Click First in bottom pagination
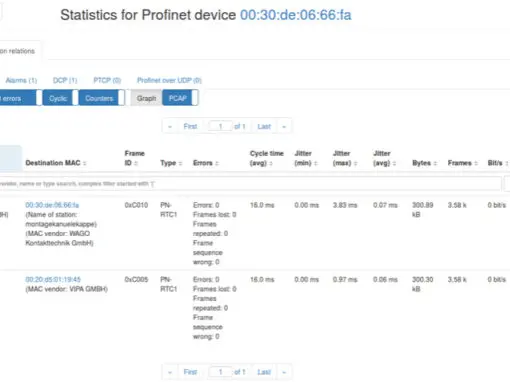 [190, 372]
